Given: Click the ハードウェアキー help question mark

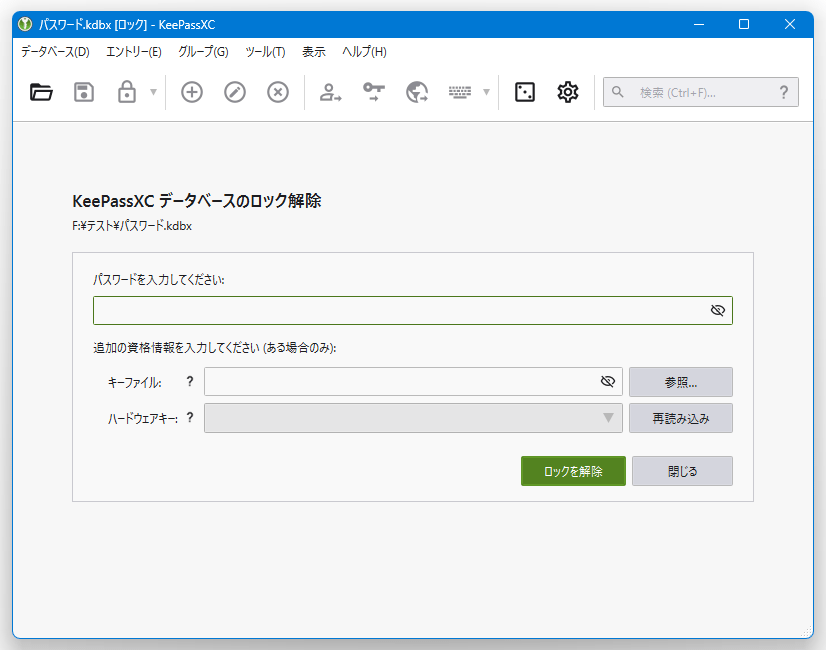Looking at the screenshot, I should pos(190,418).
